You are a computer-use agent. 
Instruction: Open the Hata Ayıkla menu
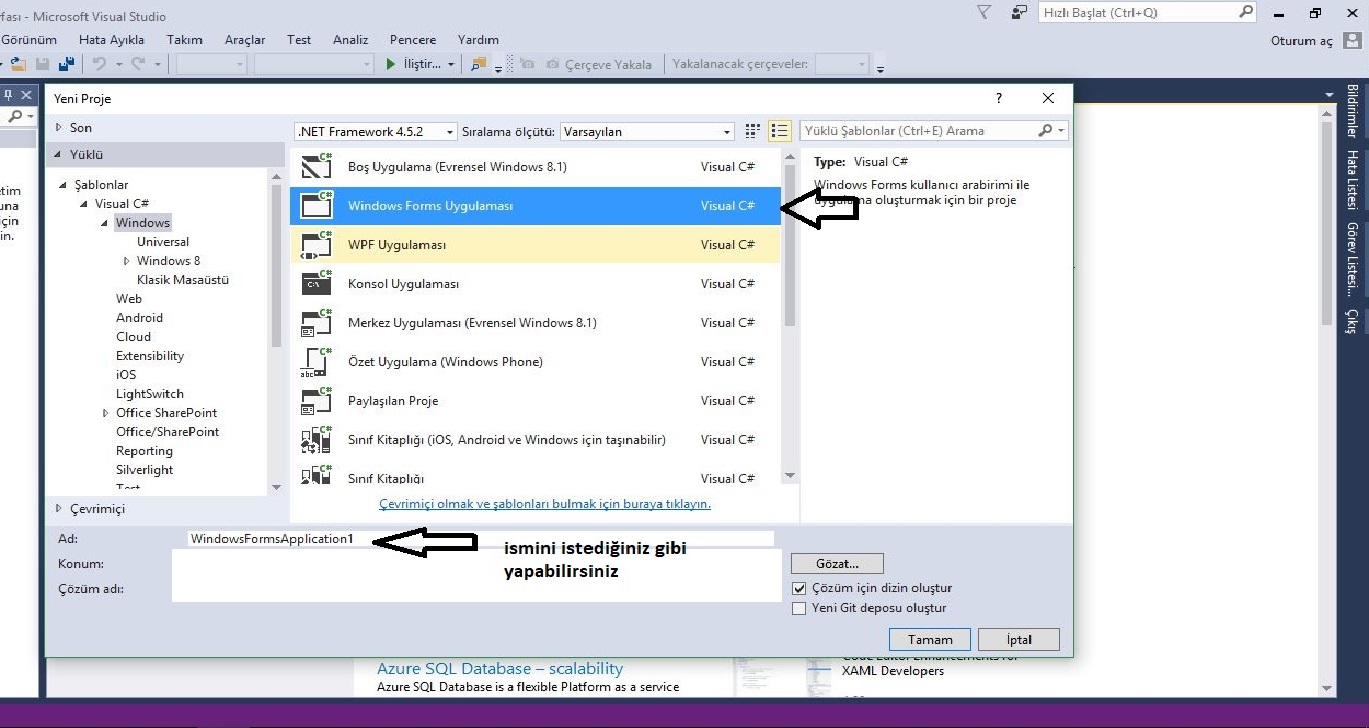pos(112,40)
